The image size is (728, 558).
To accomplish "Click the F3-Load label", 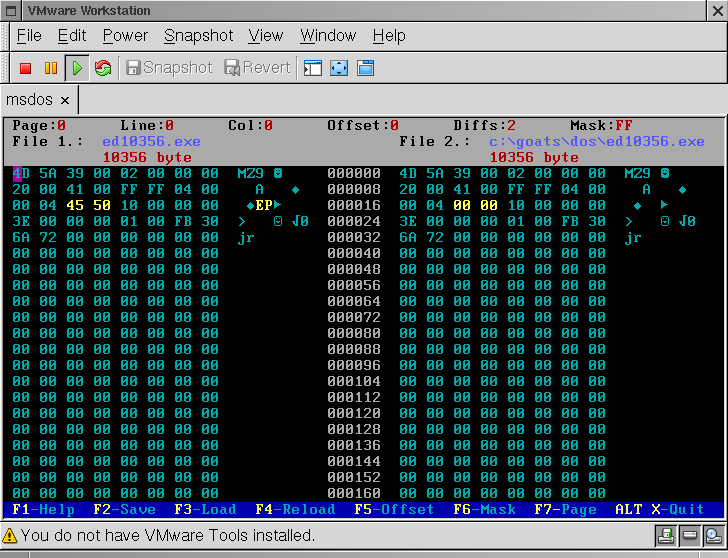I will point(205,510).
